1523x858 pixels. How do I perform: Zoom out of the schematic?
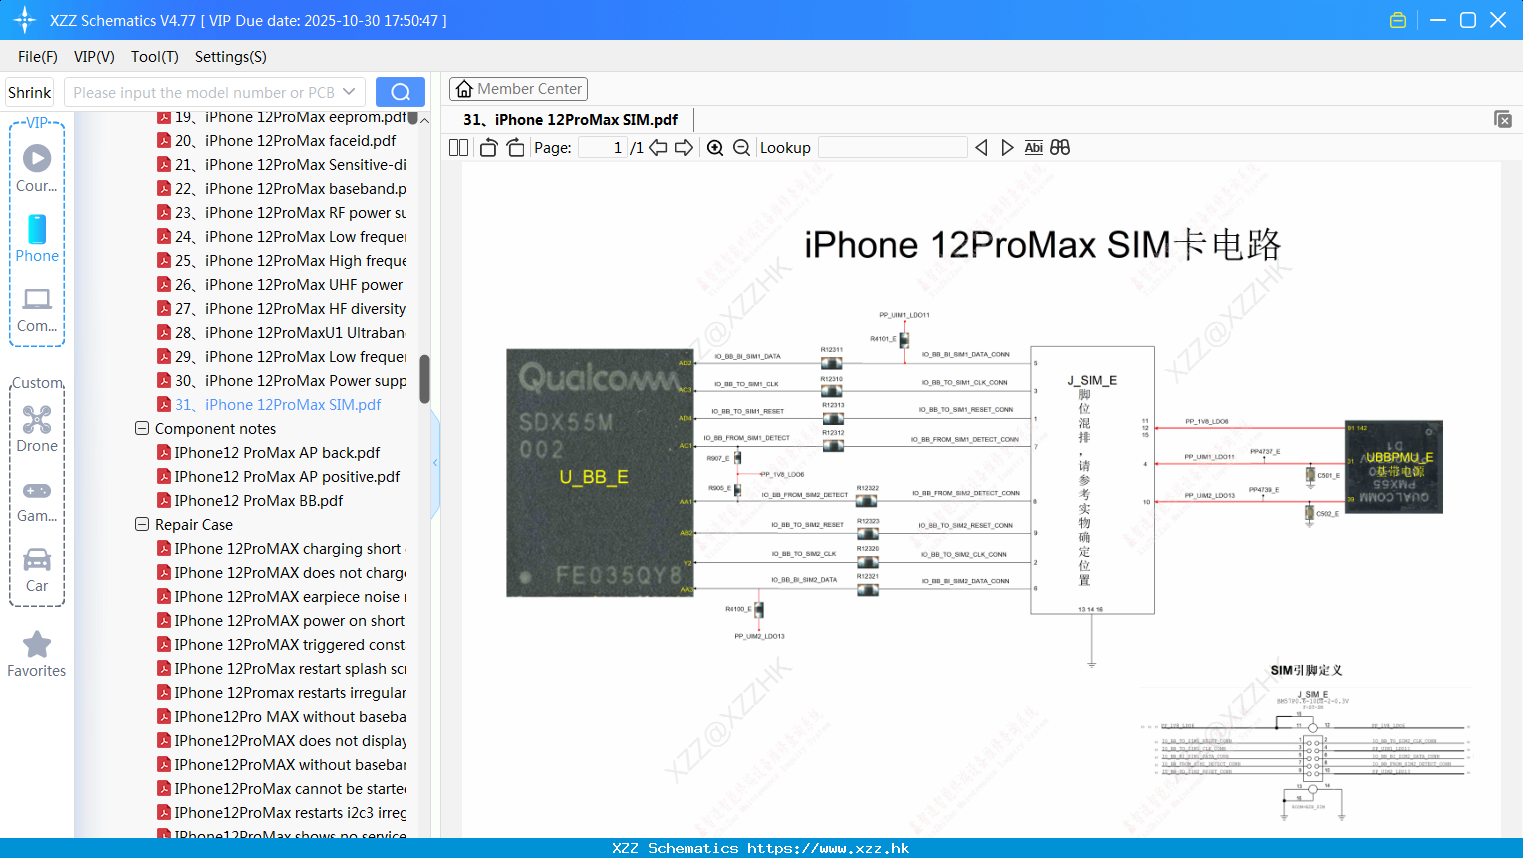(x=742, y=148)
